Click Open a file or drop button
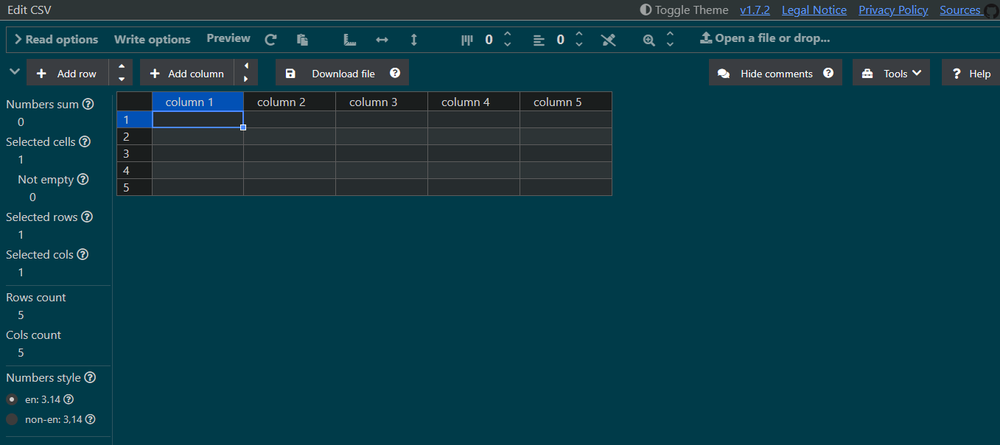 (x=765, y=38)
